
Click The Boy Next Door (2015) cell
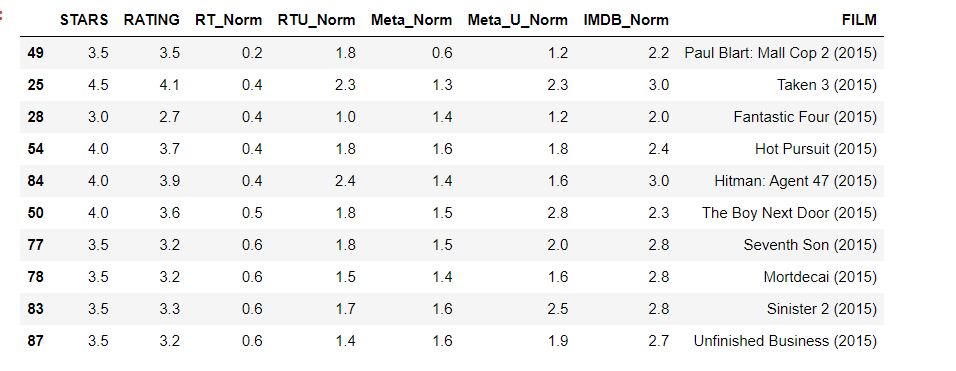coord(789,213)
